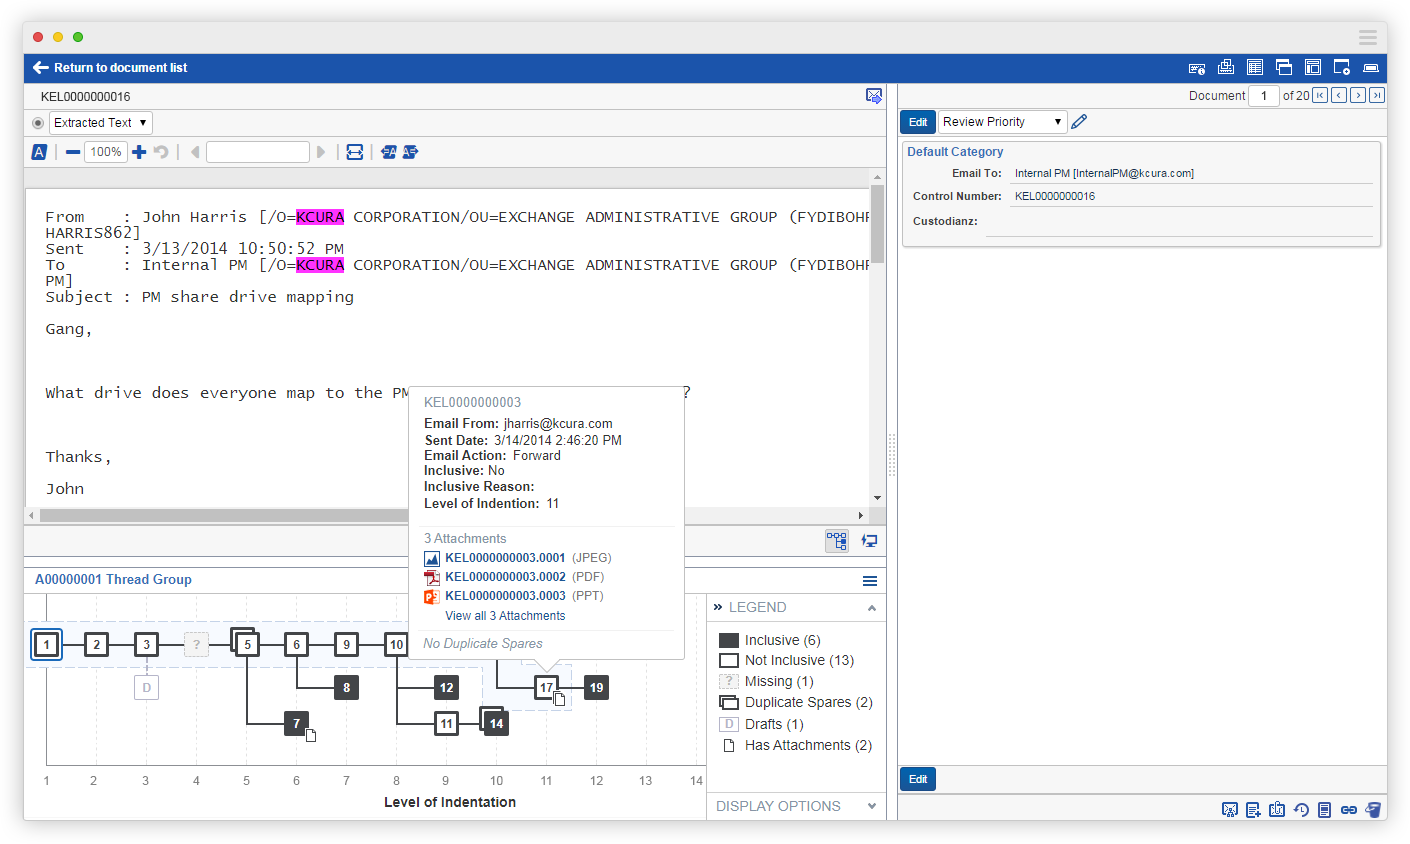The height and width of the screenshot is (844, 1410).
Task: Go to previous search hit arrow
Action: 195,152
